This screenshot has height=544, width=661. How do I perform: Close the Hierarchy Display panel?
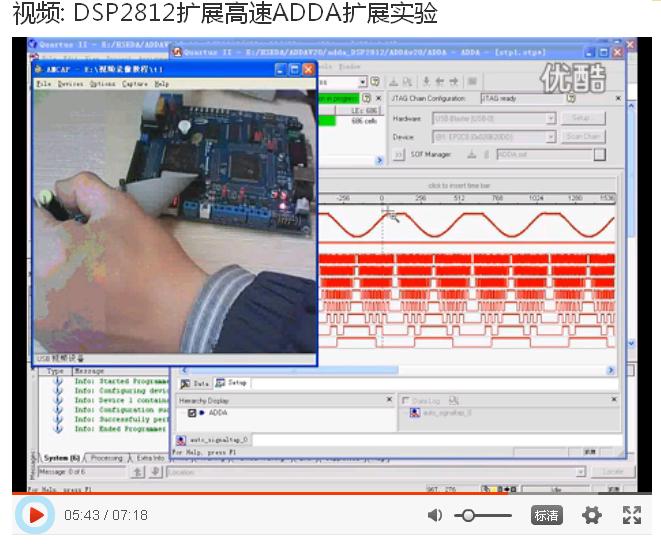389,399
